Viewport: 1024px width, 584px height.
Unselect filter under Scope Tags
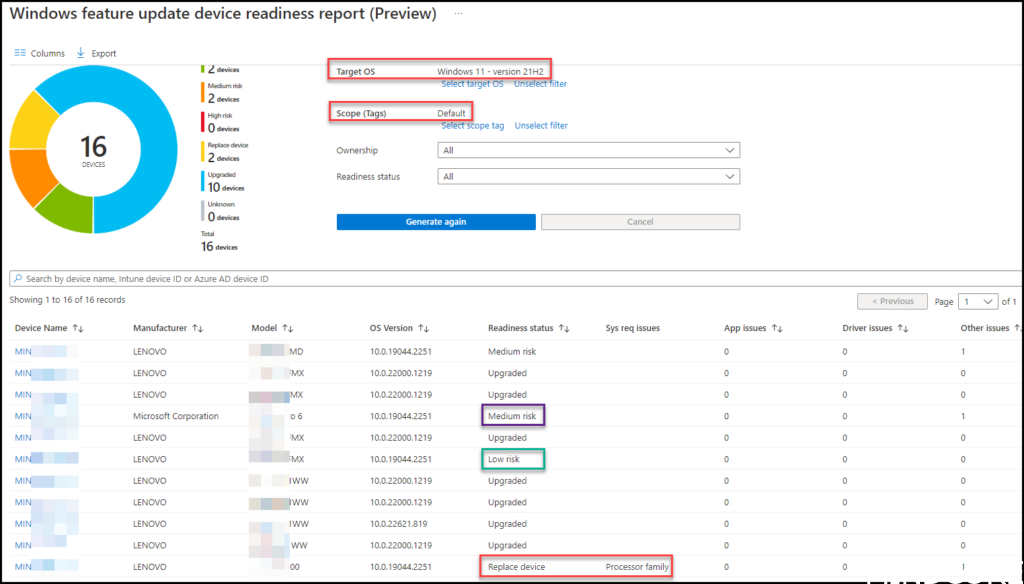[x=541, y=125]
